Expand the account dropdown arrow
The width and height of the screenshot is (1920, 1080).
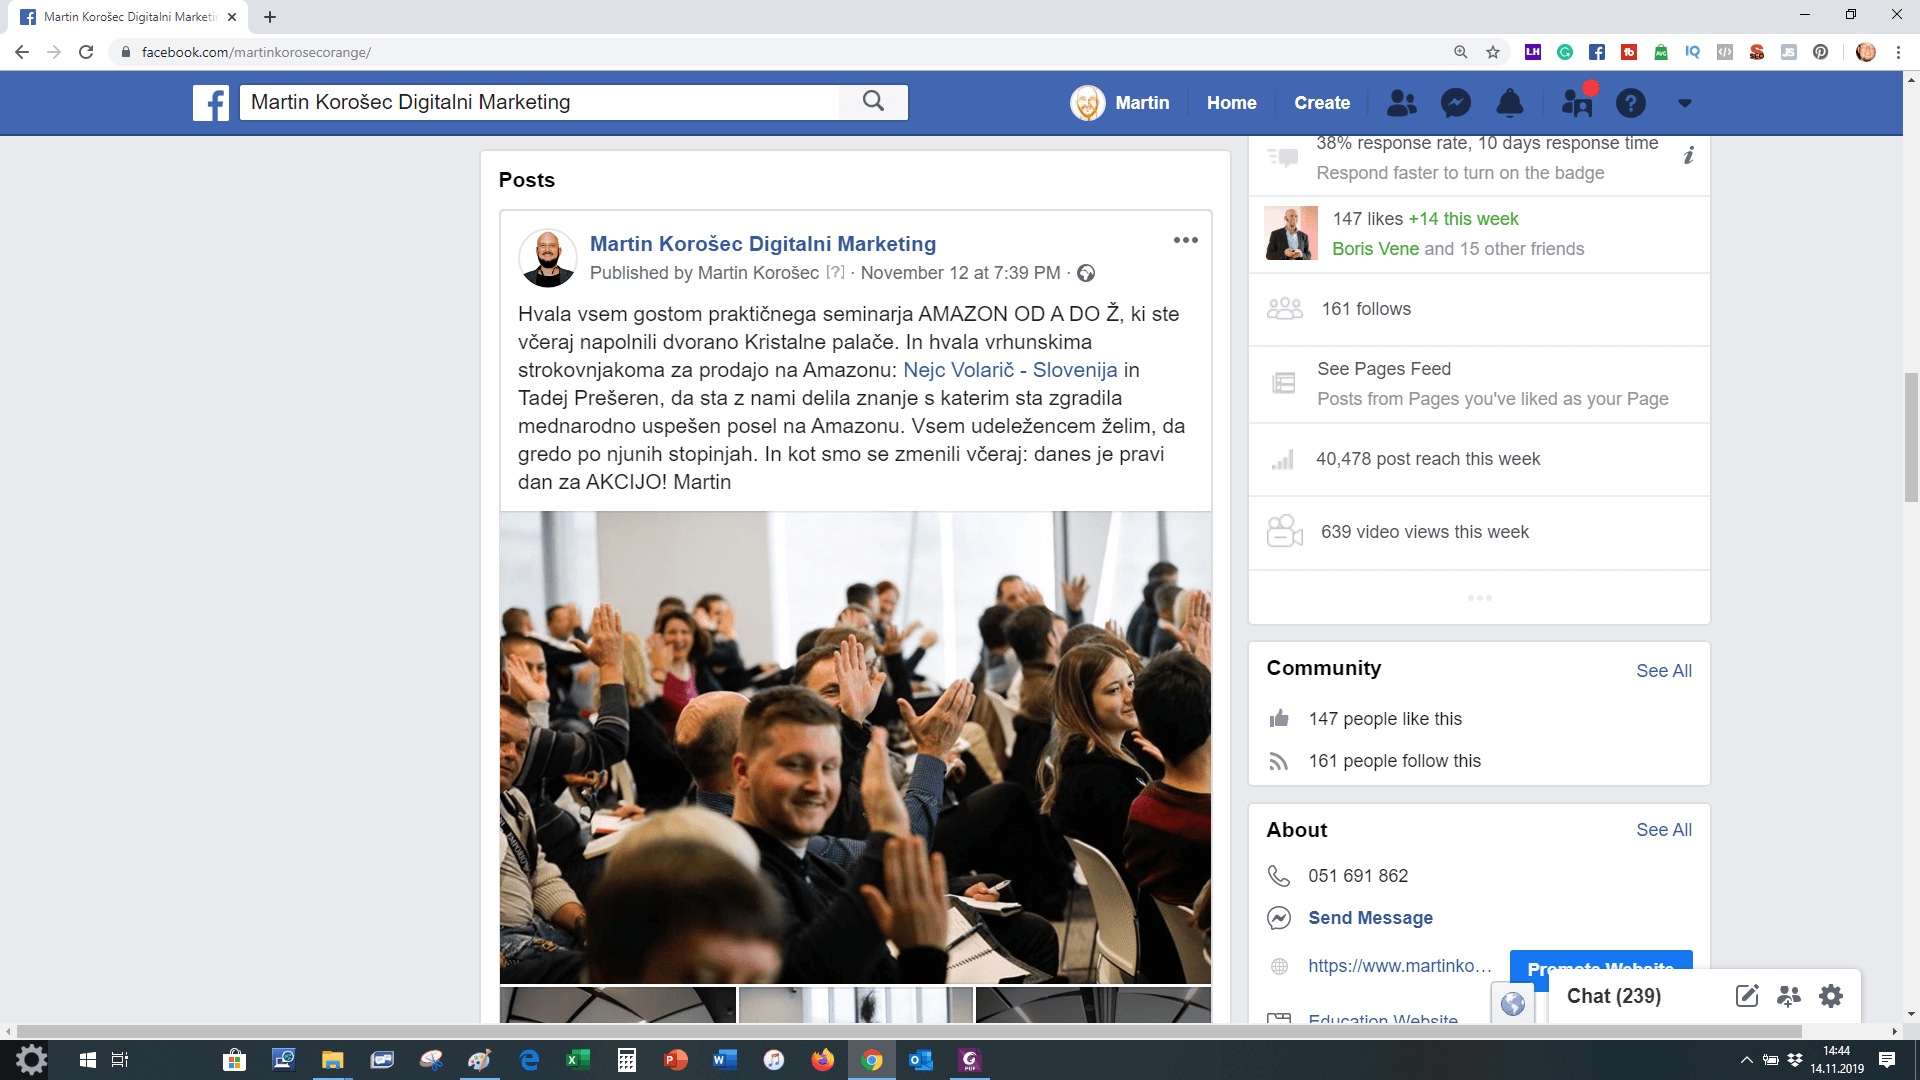[1684, 103]
